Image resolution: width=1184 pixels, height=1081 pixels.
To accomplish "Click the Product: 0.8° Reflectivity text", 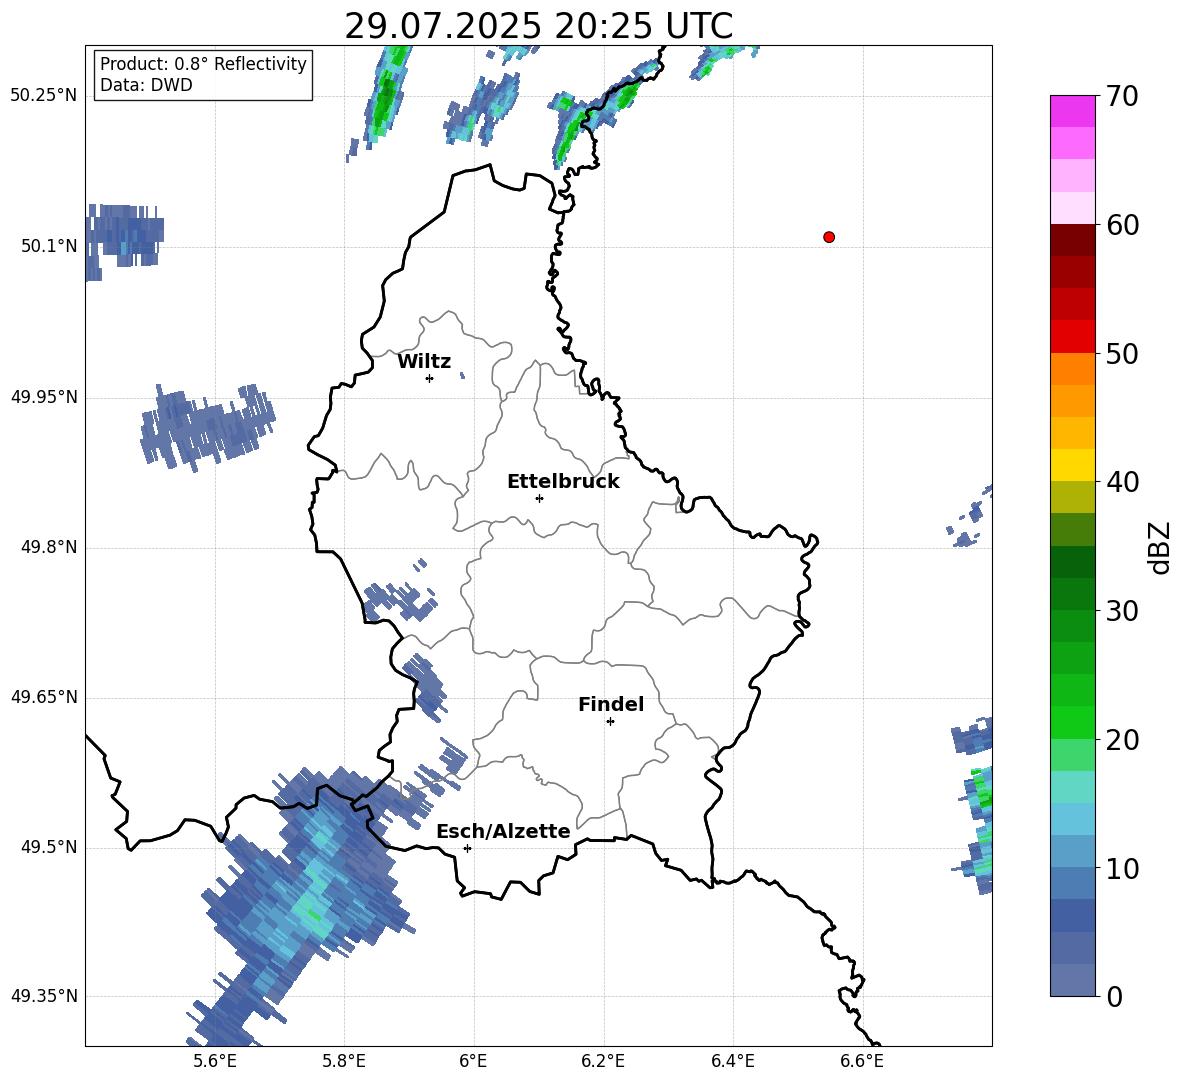I will (x=203, y=64).
